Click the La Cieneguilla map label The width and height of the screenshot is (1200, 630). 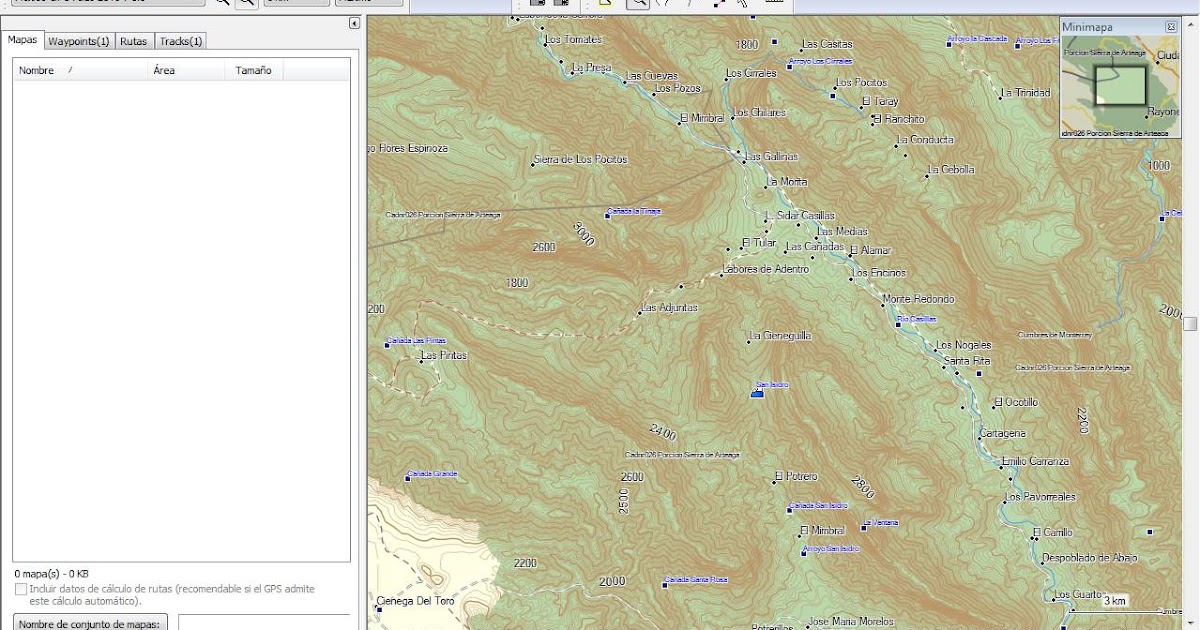[x=780, y=336]
